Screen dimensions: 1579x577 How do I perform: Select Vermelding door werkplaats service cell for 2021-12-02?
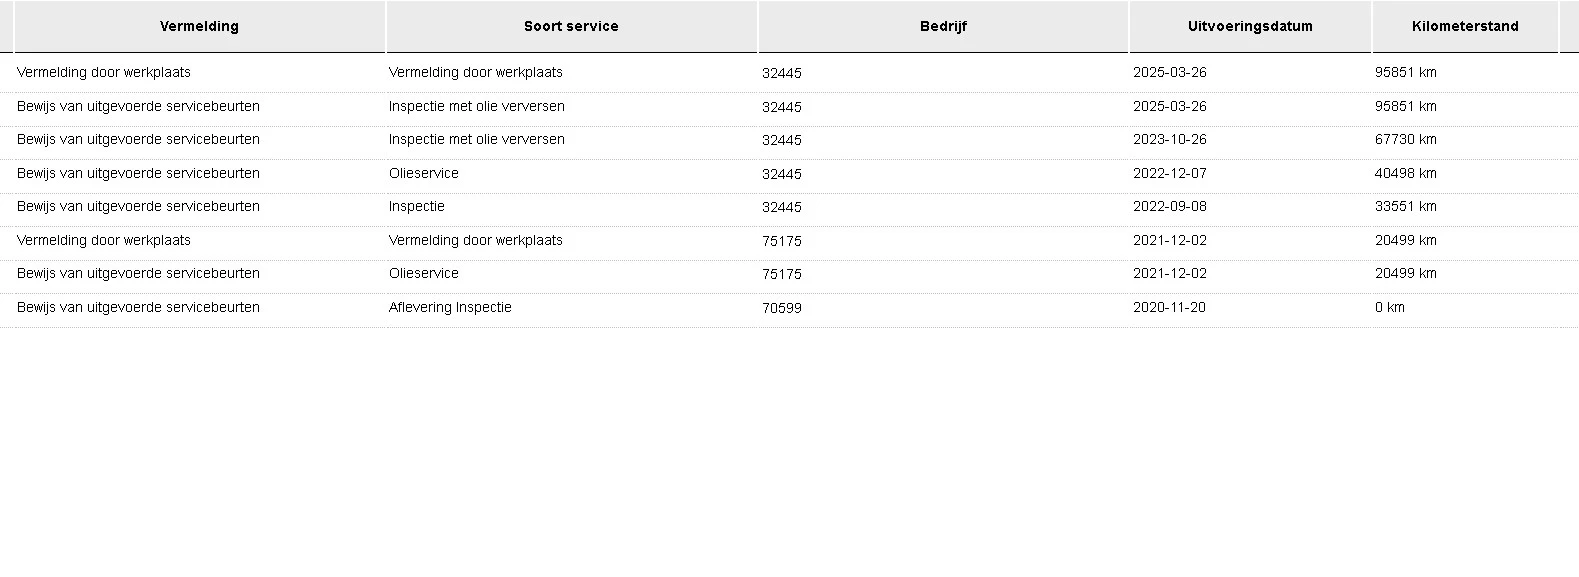(475, 241)
